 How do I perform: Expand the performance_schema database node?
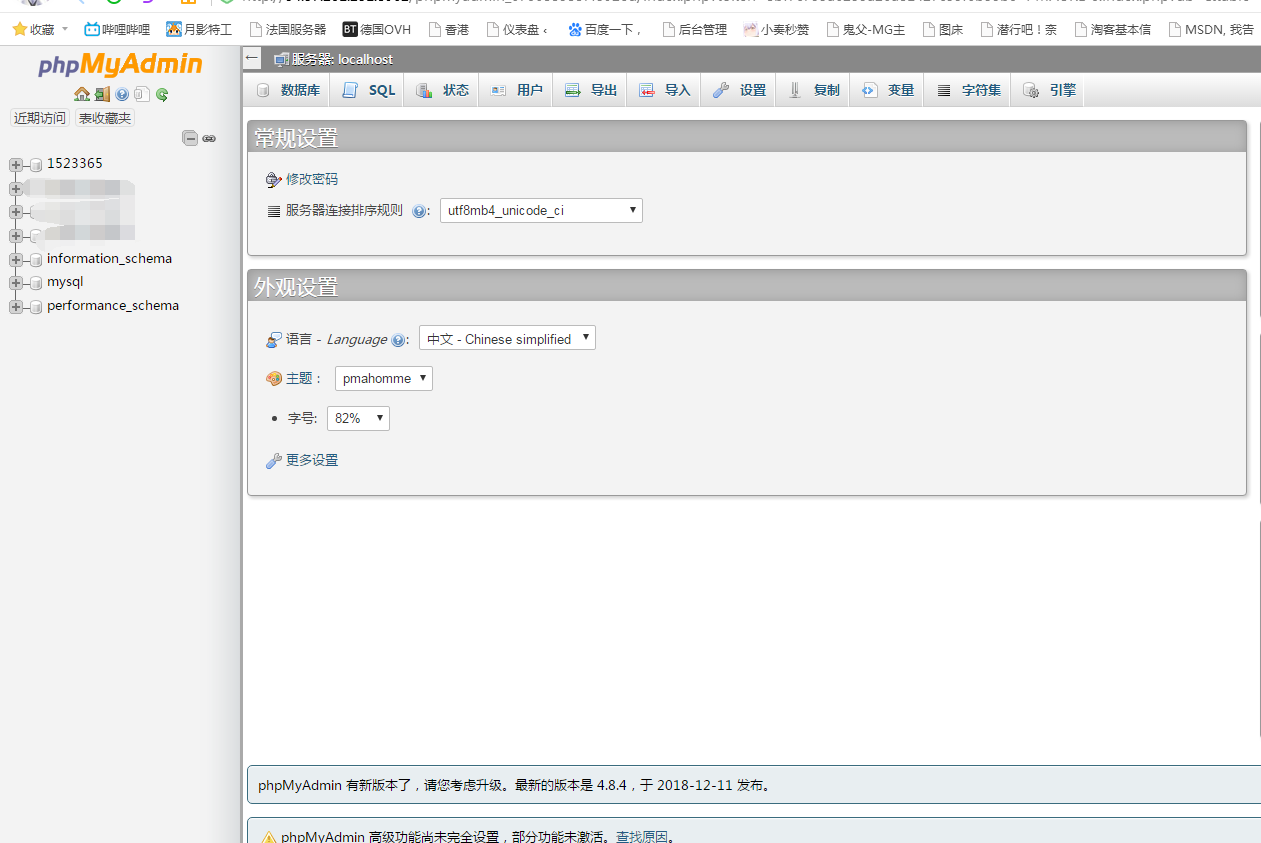pos(16,307)
